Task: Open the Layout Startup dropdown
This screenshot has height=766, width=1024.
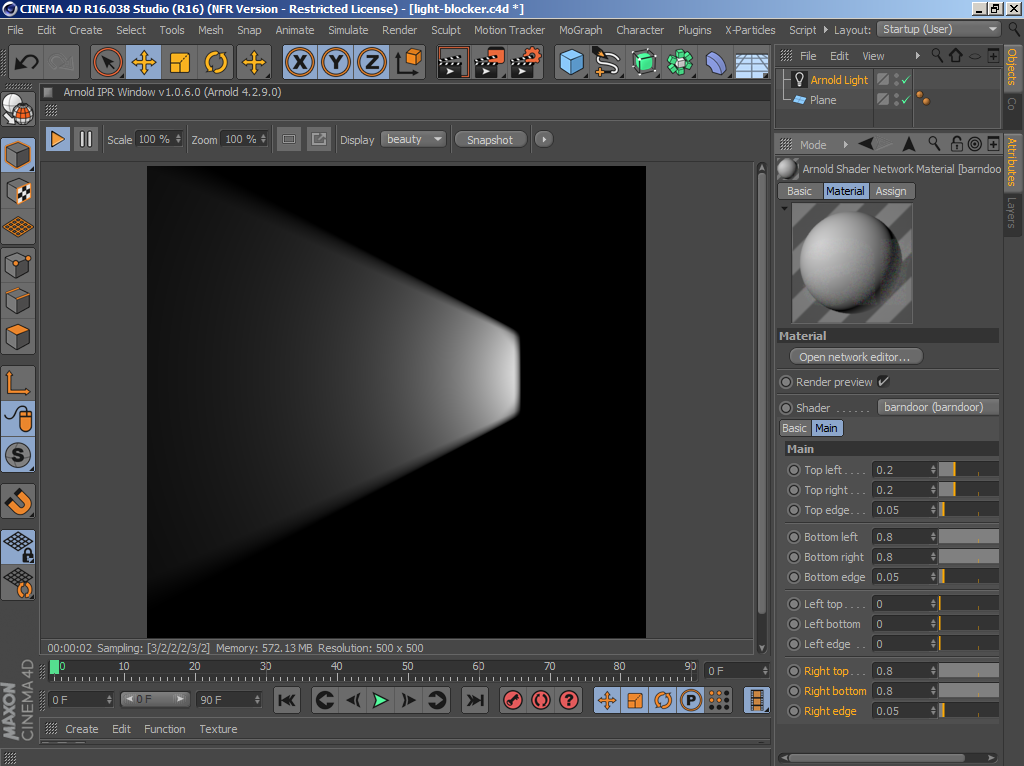Action: (x=938, y=29)
